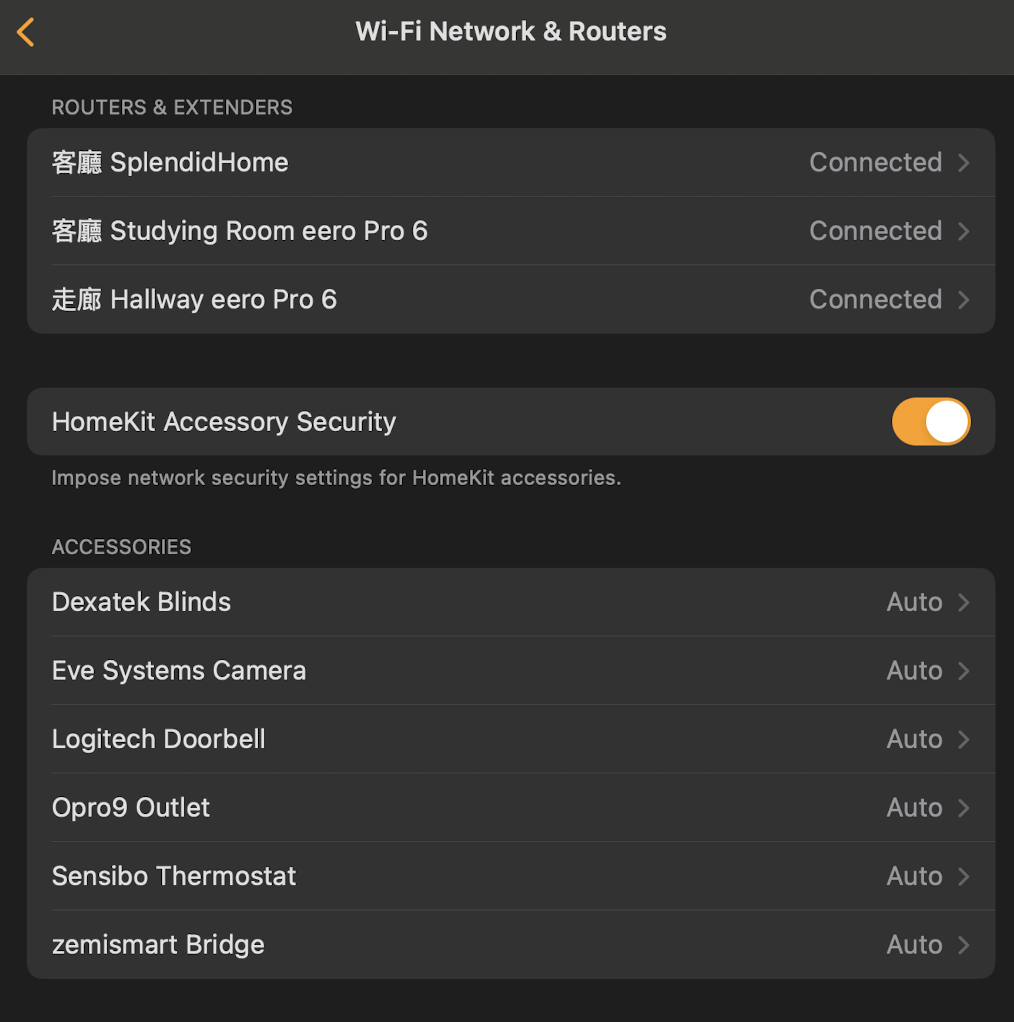Click chevron beside Studying Room eero status

(964, 231)
